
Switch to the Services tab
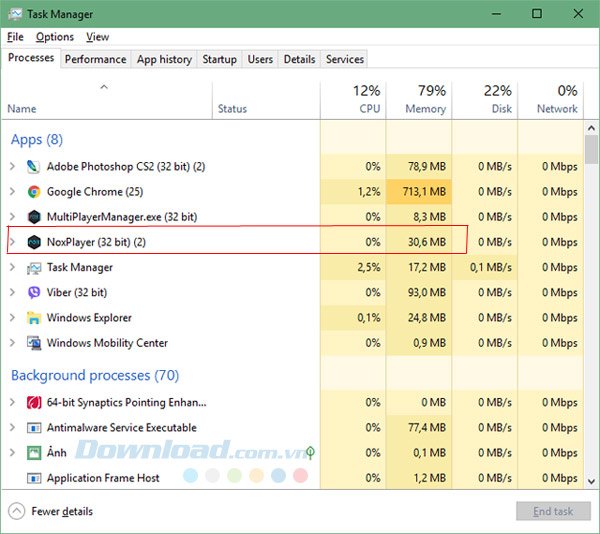coord(345,59)
